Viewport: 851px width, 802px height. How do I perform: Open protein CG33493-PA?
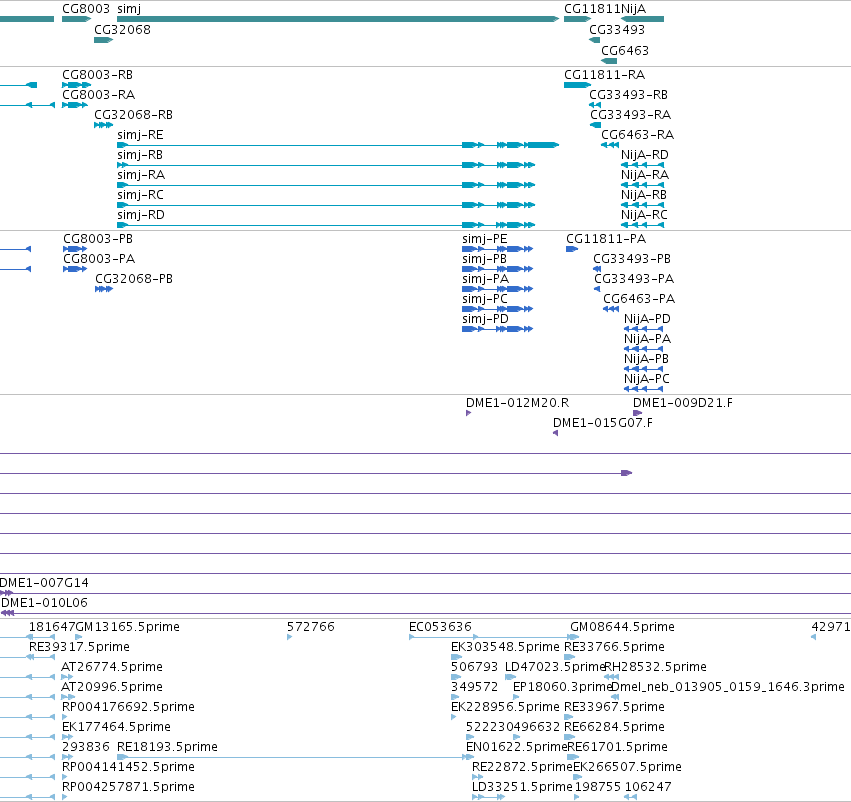click(634, 279)
